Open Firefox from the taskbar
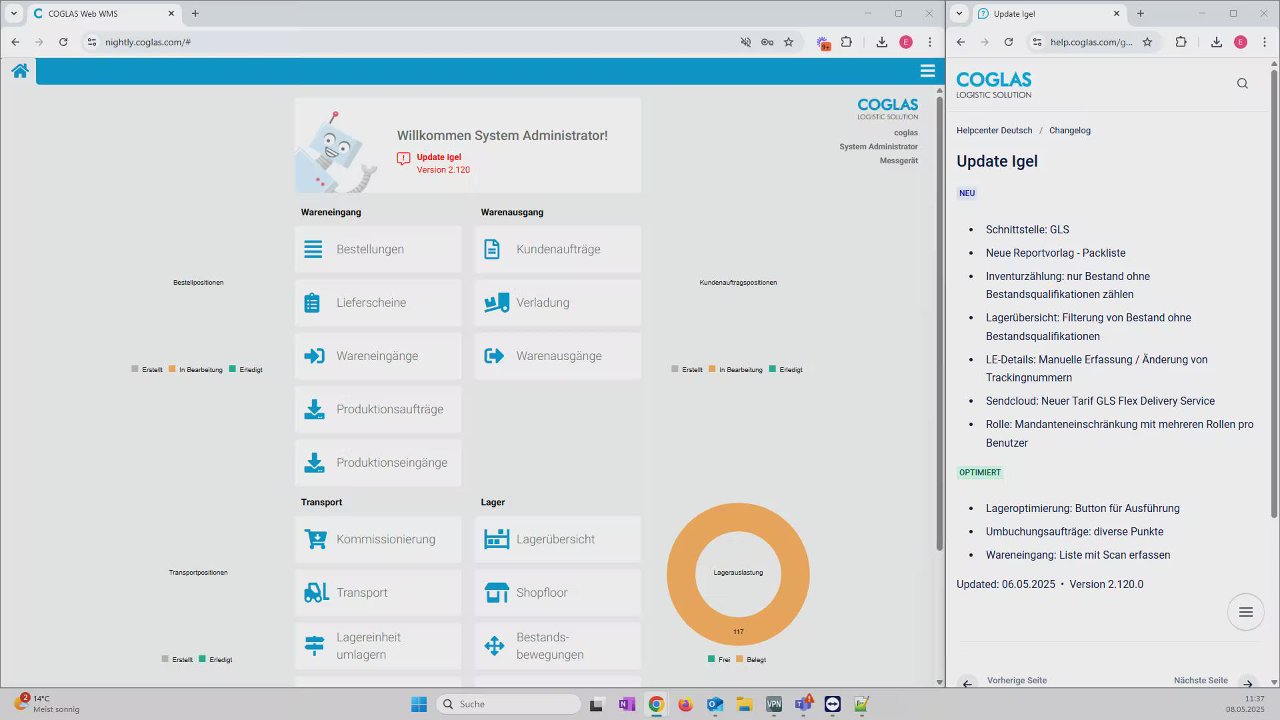 685,704
